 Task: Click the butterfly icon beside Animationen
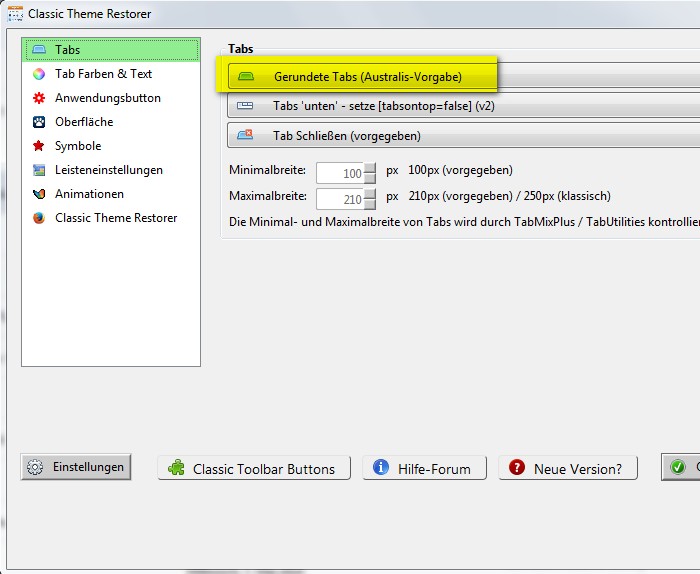point(39,194)
